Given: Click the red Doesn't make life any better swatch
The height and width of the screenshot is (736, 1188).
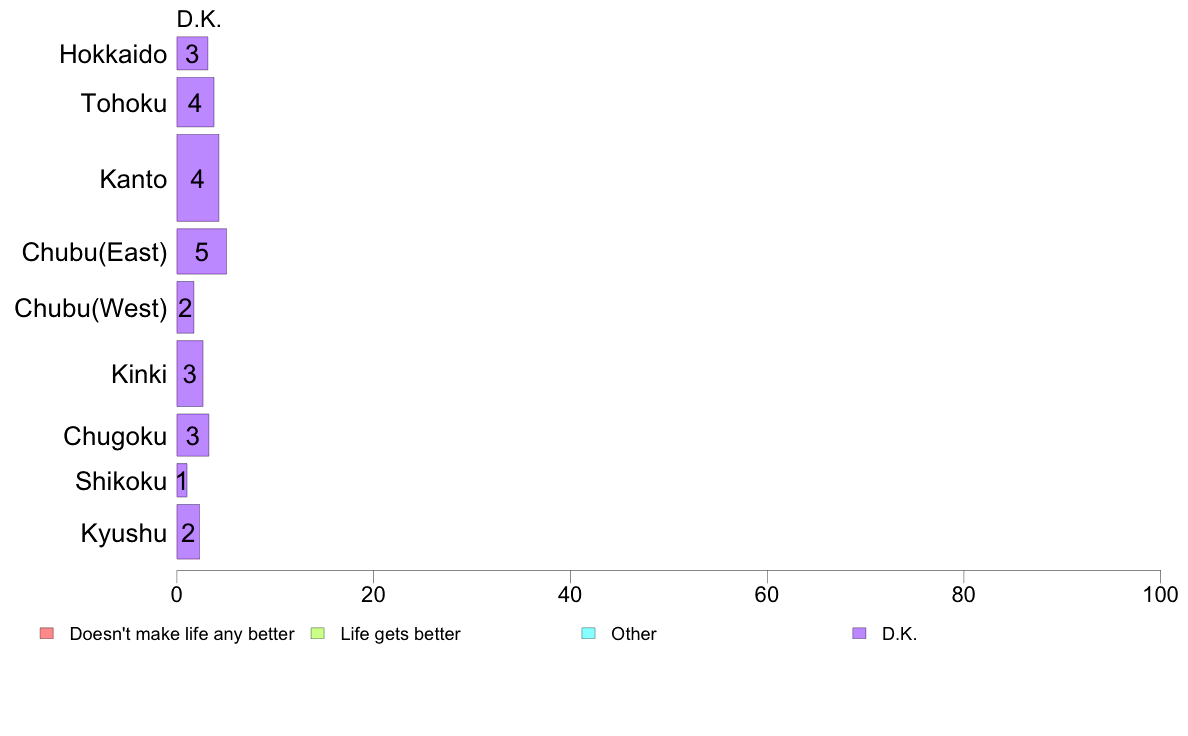Looking at the screenshot, I should click(x=47, y=634).
